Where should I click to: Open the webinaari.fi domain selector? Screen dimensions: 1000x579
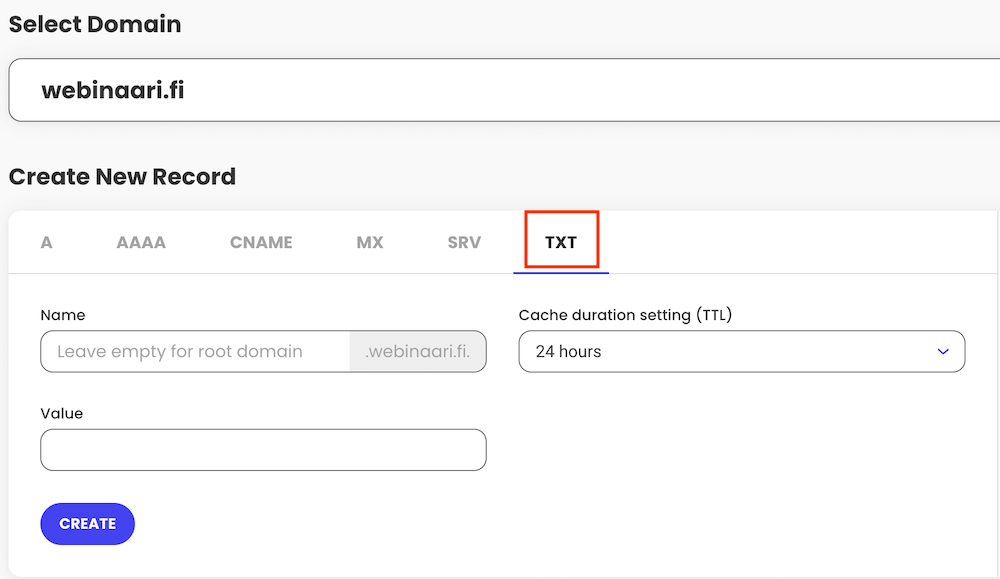pyautogui.click(x=504, y=90)
